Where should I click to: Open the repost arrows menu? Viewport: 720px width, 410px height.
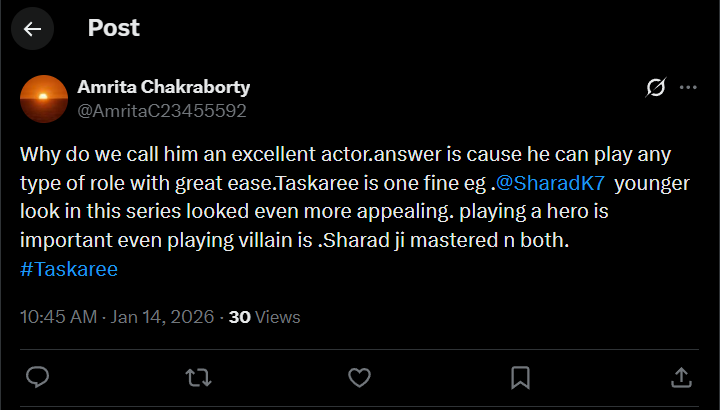(199, 377)
